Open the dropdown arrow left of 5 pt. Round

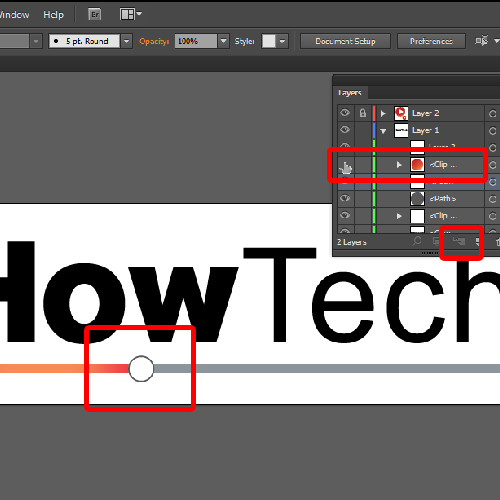point(36,41)
